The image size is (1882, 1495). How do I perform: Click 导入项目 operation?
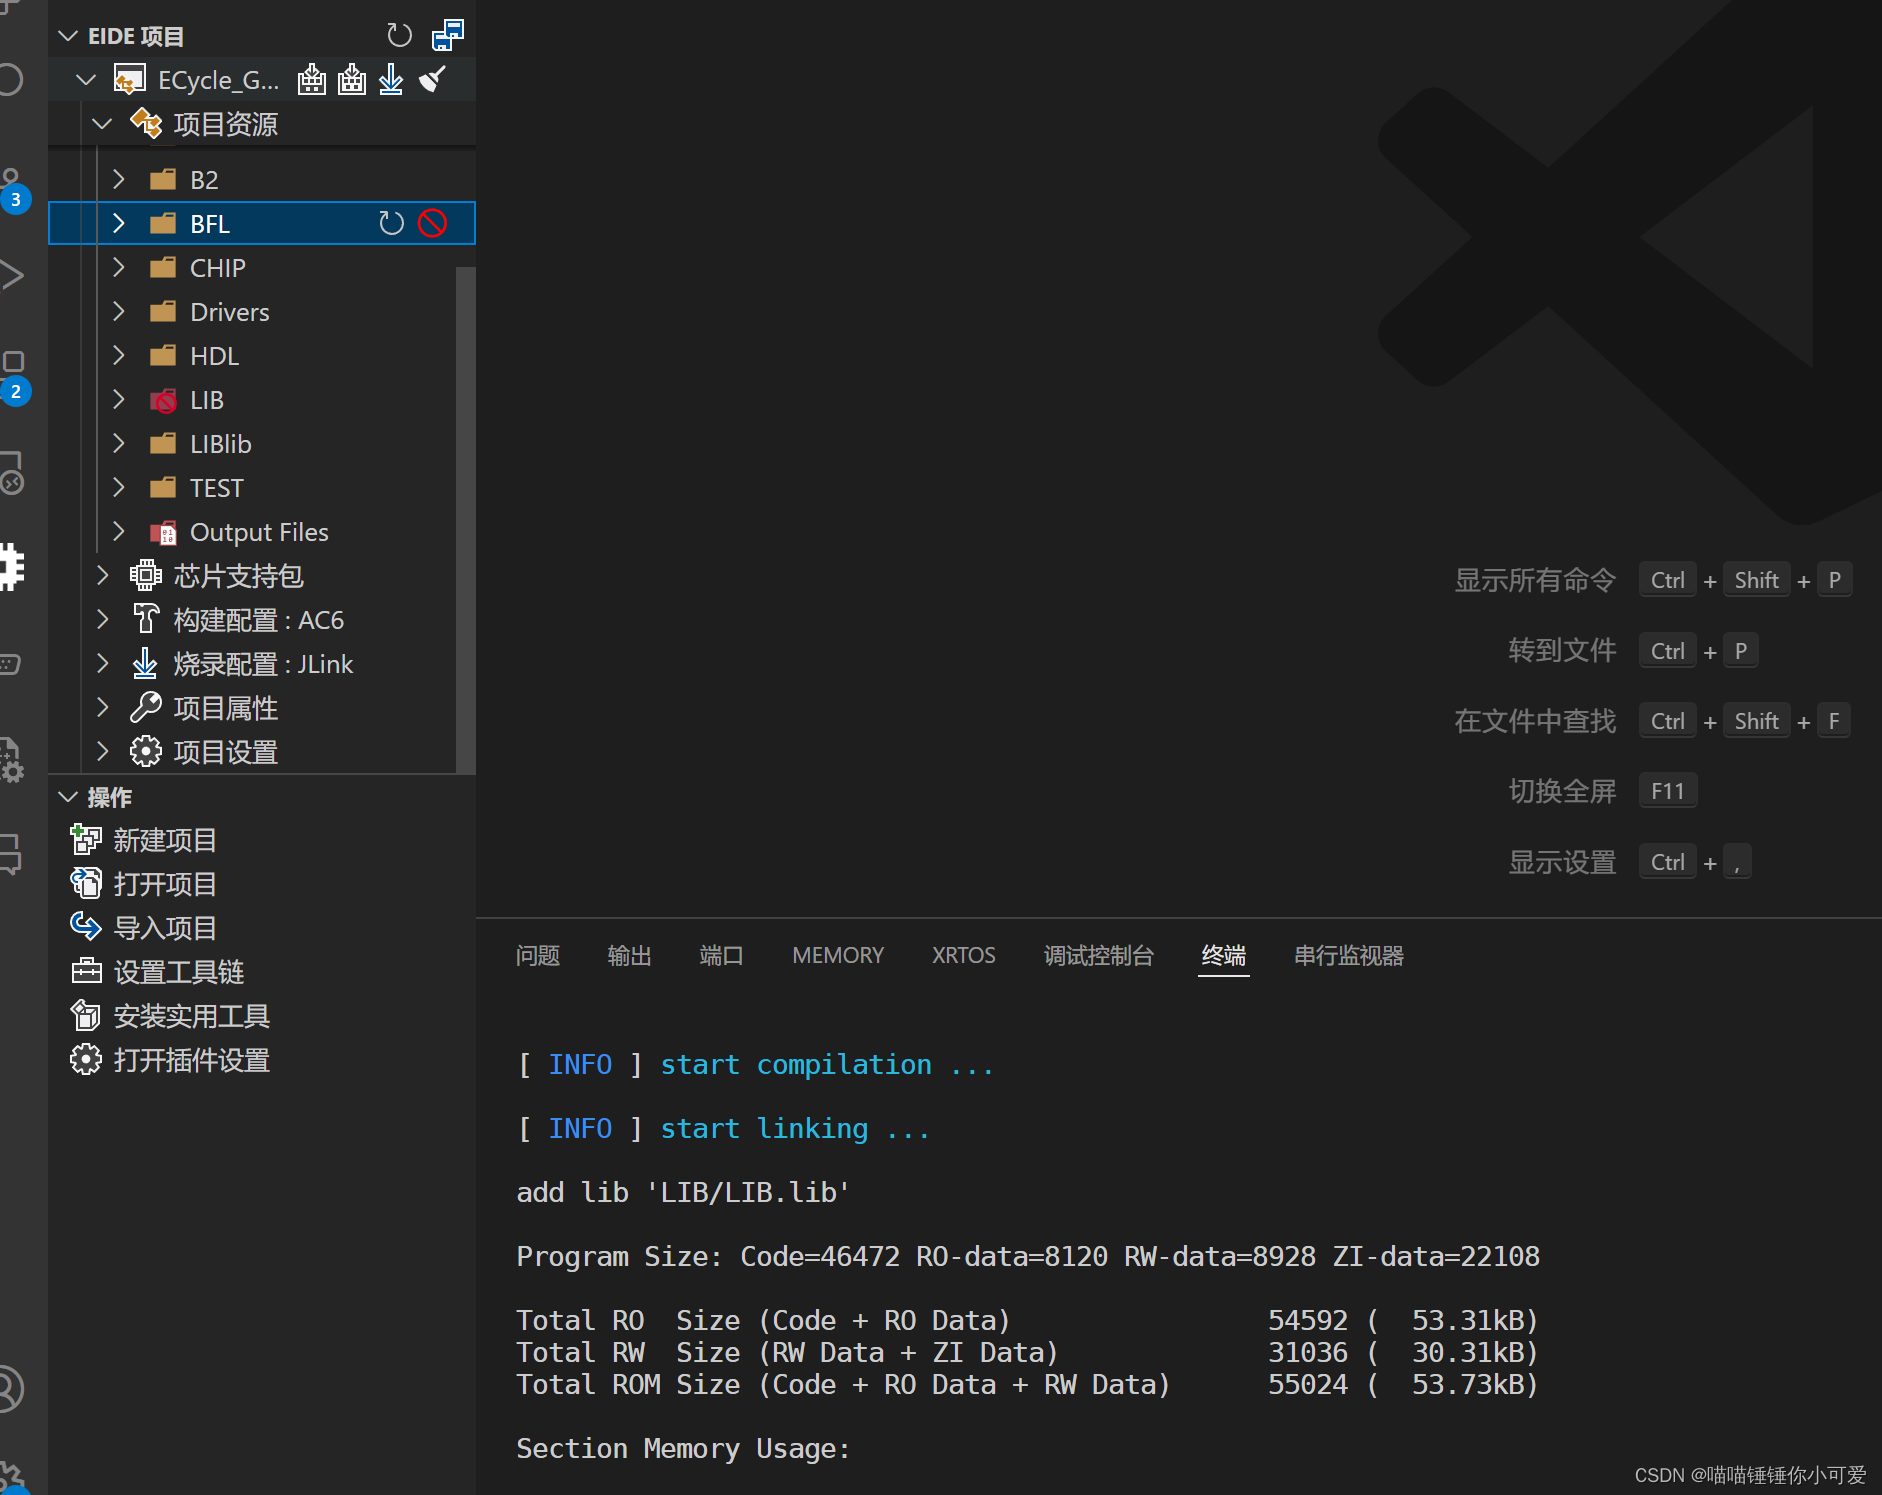click(x=262, y=928)
